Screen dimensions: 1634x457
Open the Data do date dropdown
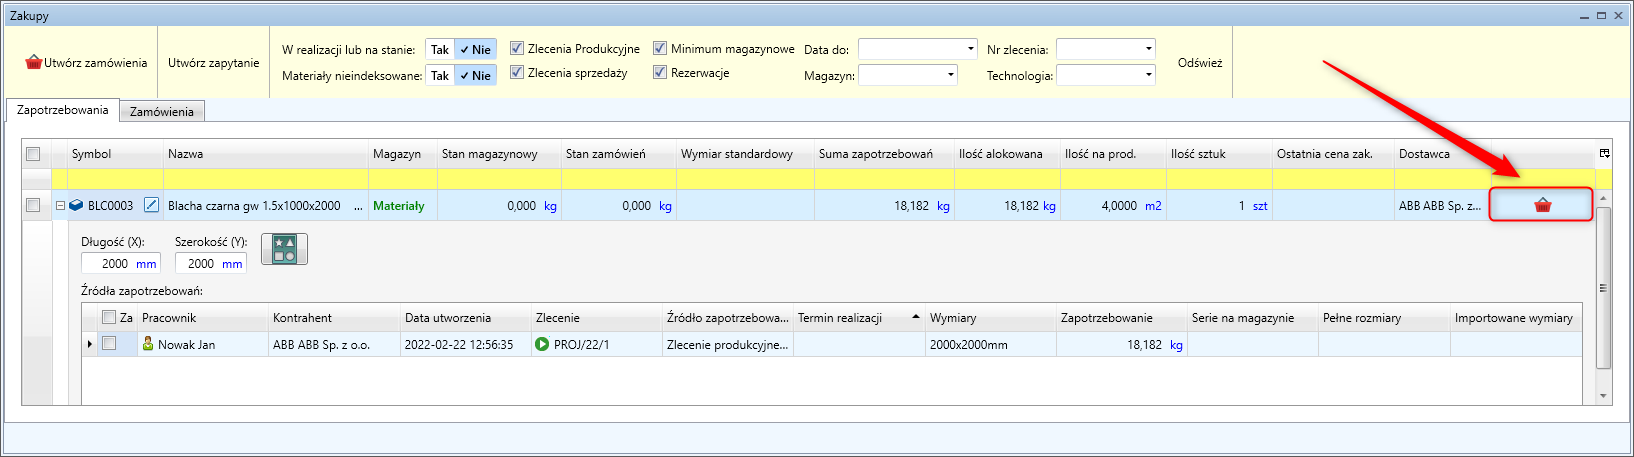coord(970,49)
